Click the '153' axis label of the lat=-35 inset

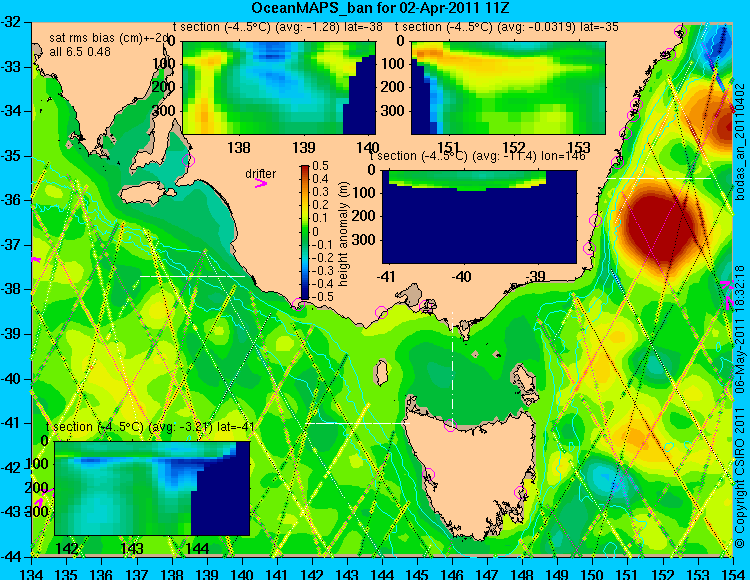coord(579,147)
